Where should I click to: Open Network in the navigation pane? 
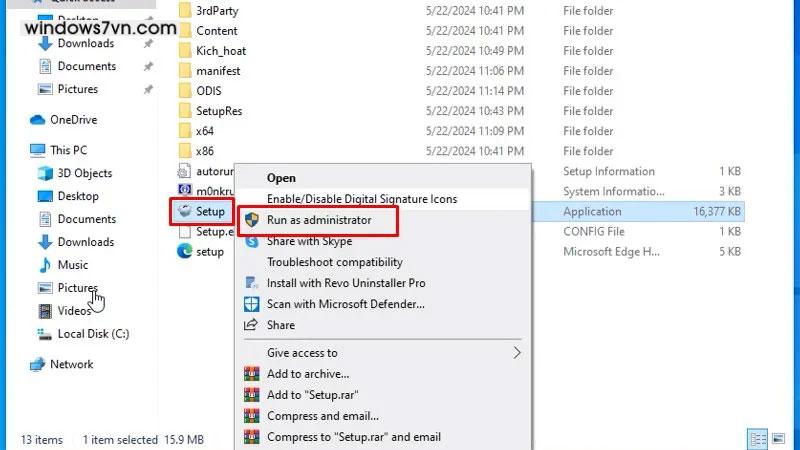point(71,364)
